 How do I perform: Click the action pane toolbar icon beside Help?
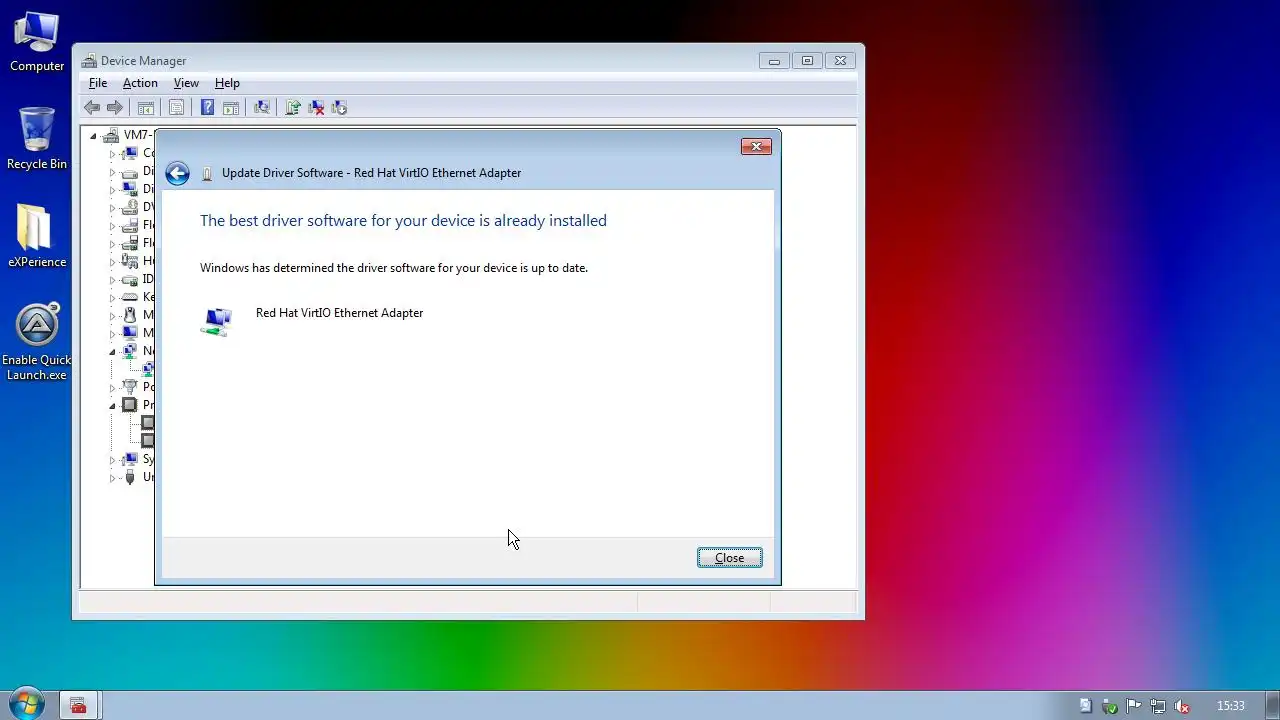(x=230, y=108)
